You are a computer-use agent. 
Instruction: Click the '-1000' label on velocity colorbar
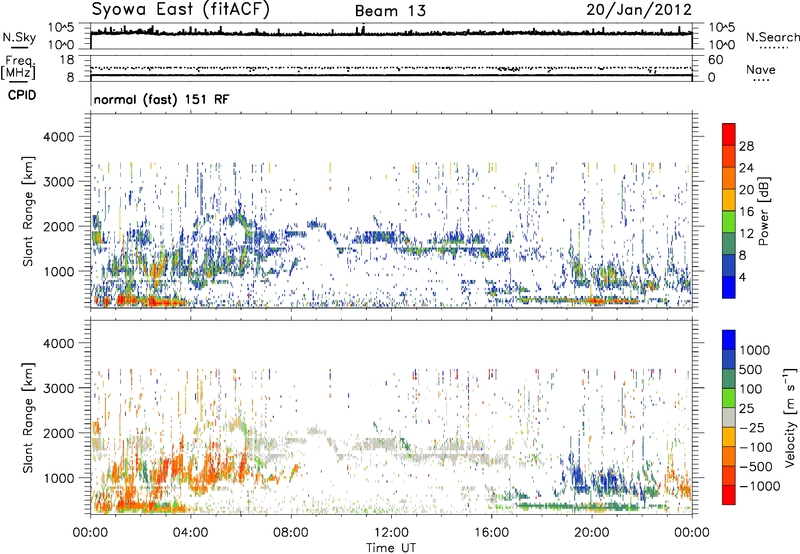point(759,486)
